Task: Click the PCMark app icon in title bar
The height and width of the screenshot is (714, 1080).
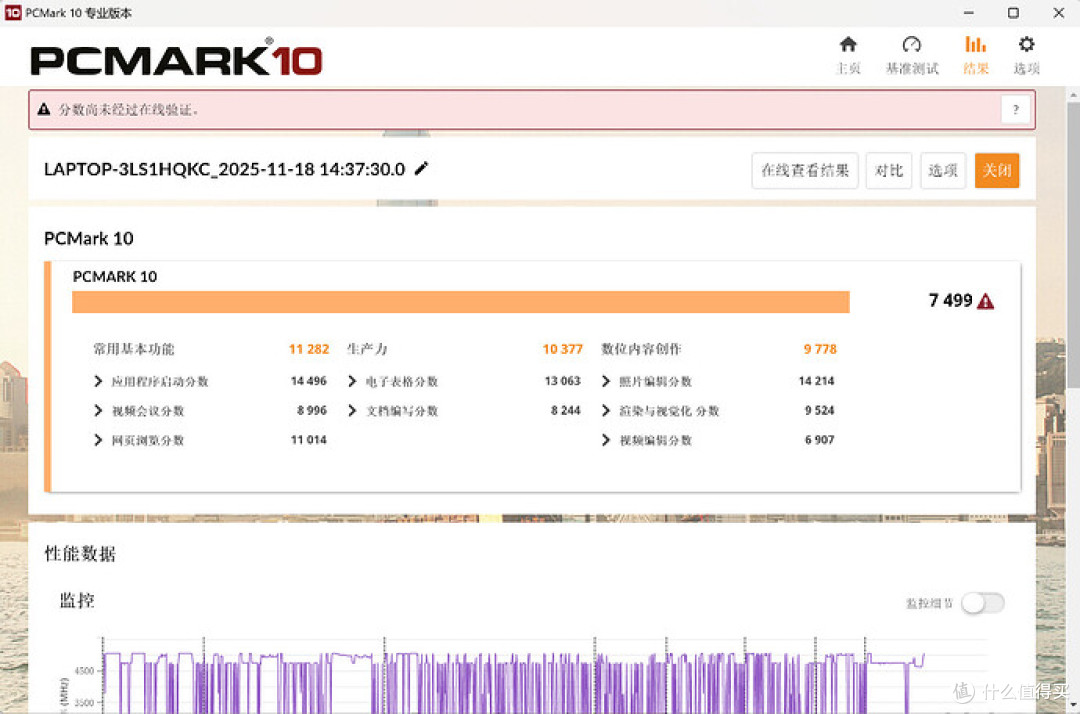Action: 12,12
